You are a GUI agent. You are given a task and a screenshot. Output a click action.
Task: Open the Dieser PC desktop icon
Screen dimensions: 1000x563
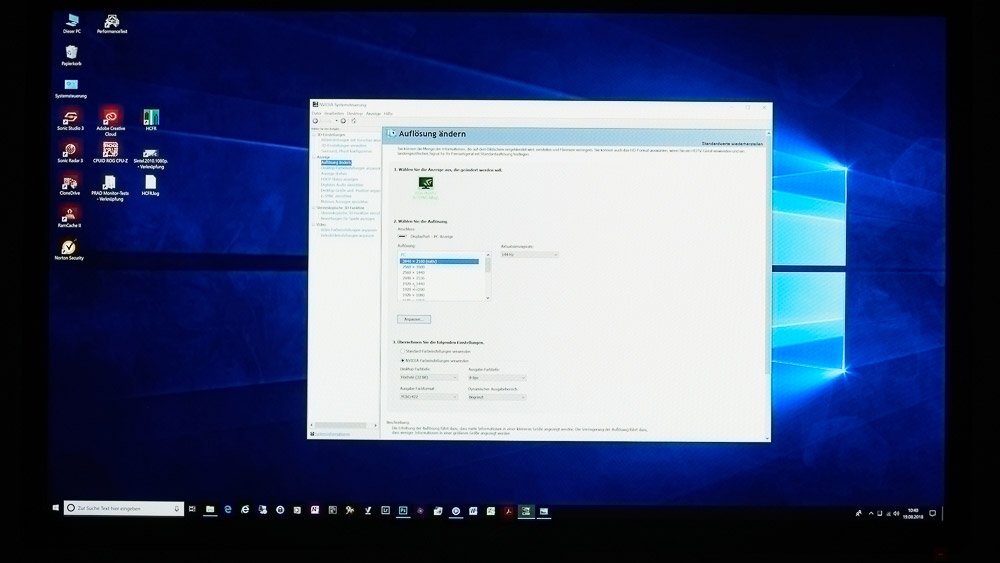(72, 23)
